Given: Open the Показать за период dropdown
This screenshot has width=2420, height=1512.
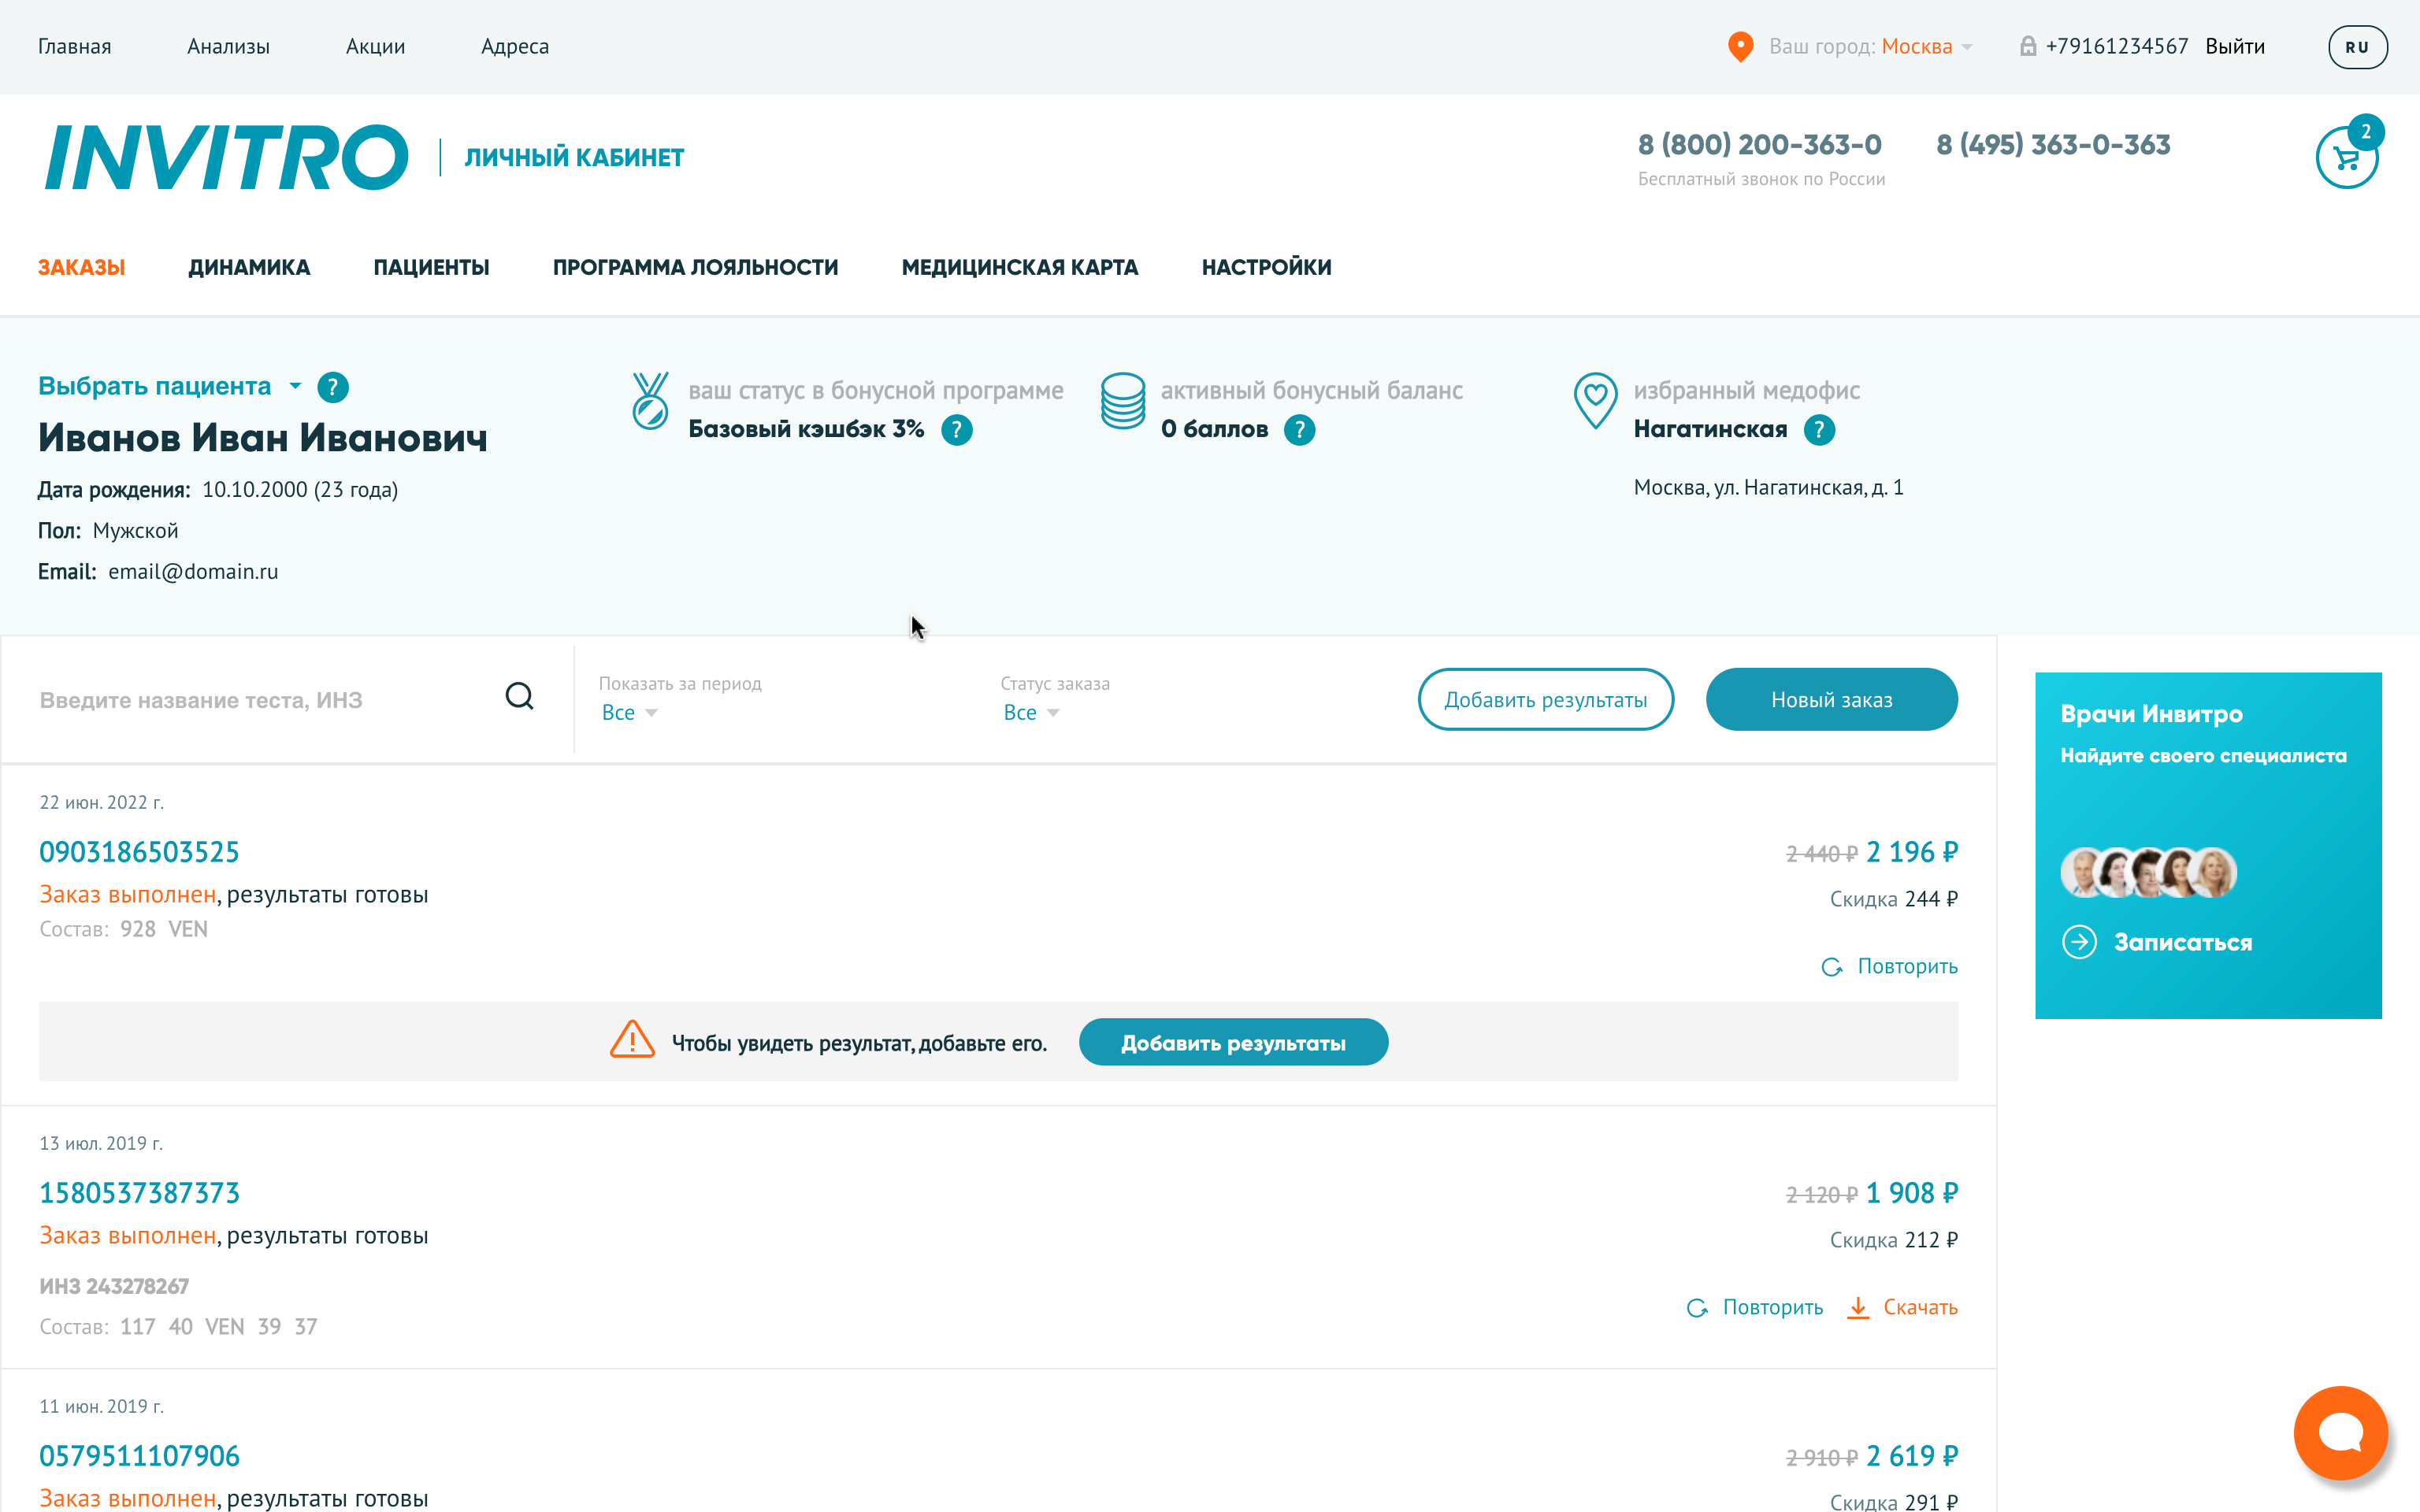Looking at the screenshot, I should pos(629,712).
